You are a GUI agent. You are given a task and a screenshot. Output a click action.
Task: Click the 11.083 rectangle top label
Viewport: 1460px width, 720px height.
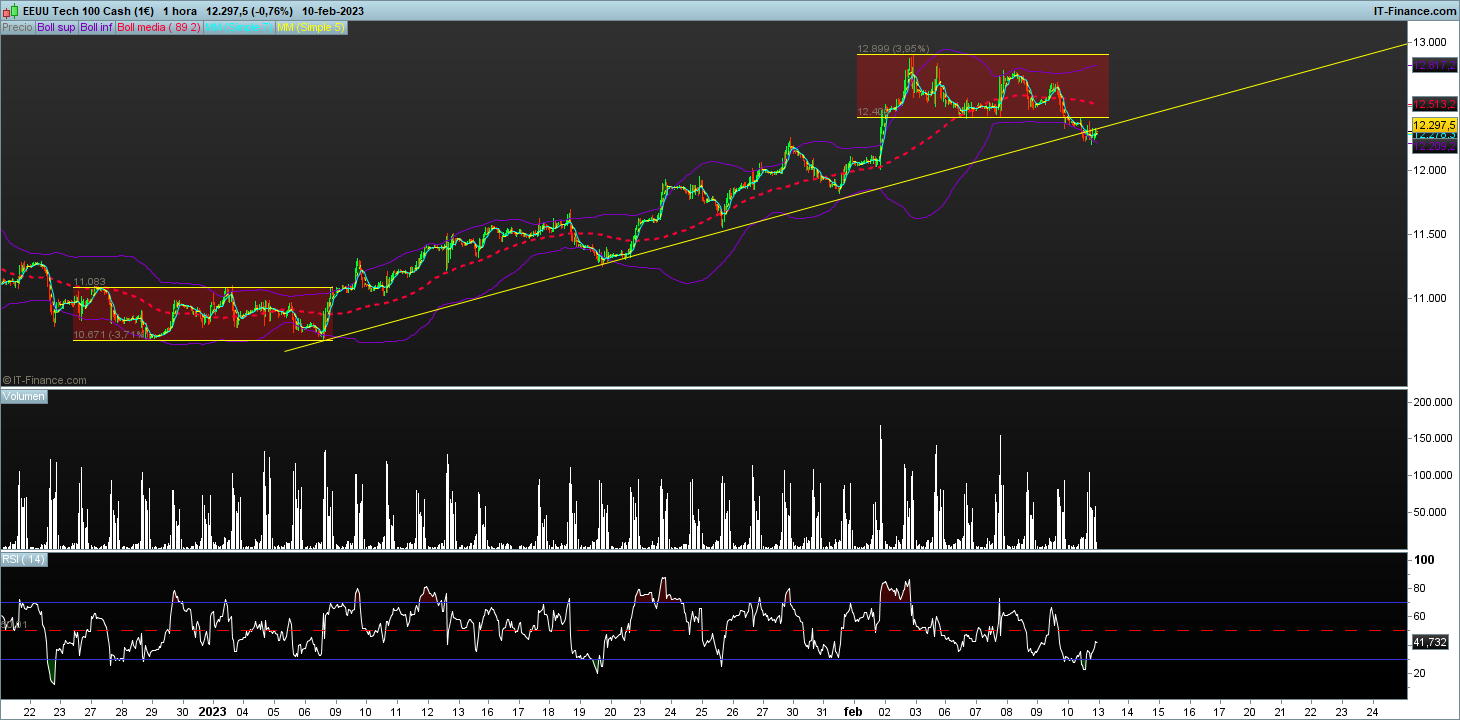90,282
